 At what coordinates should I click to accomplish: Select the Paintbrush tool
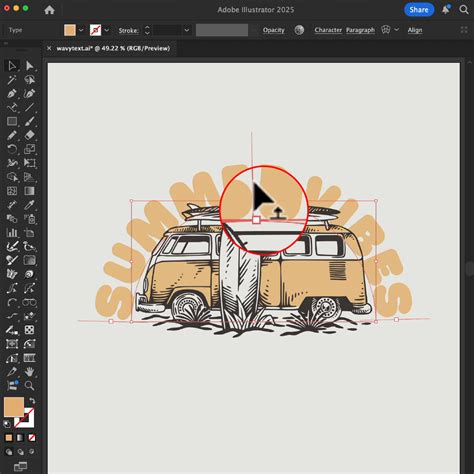coord(29,121)
